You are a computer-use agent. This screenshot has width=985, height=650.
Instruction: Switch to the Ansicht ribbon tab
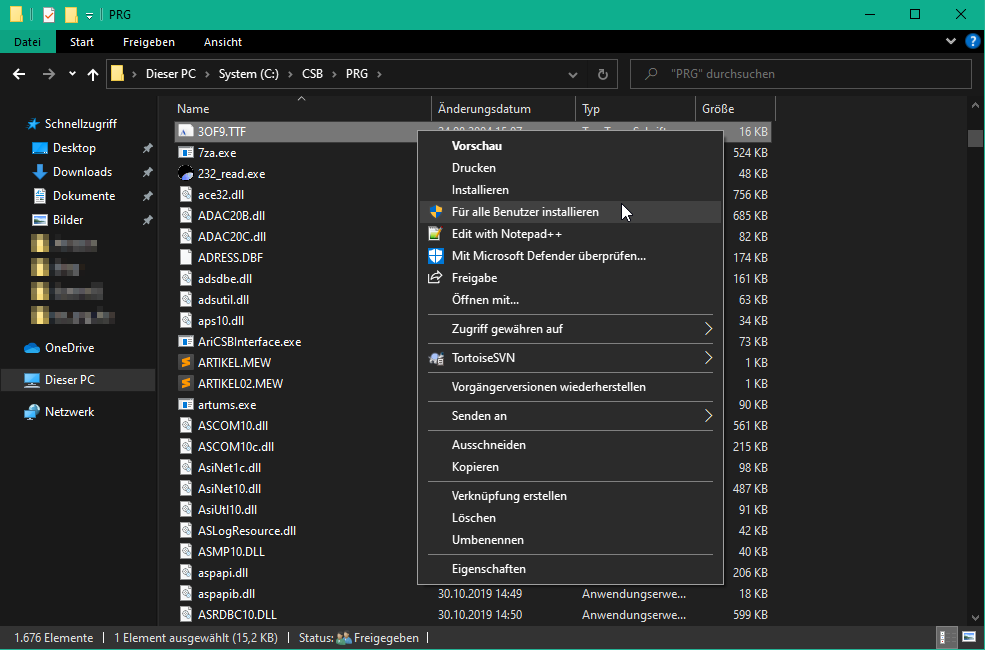[223, 42]
